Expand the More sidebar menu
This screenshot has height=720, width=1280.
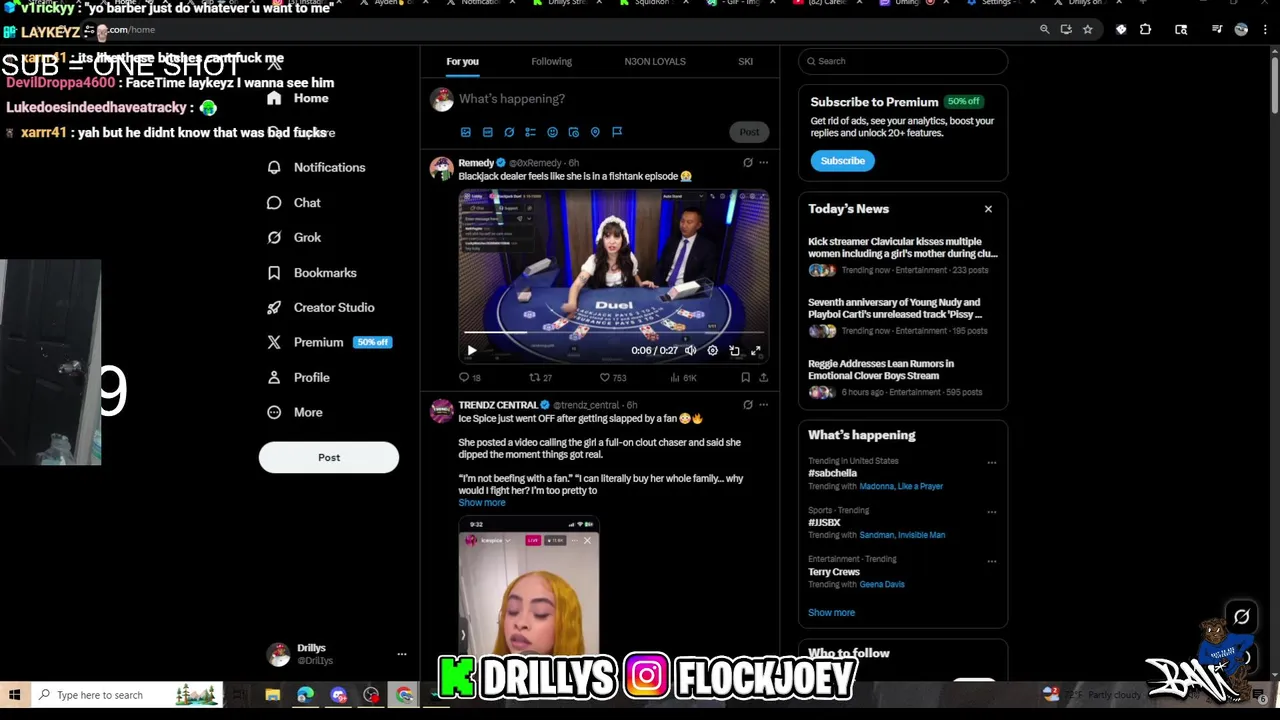click(295, 412)
